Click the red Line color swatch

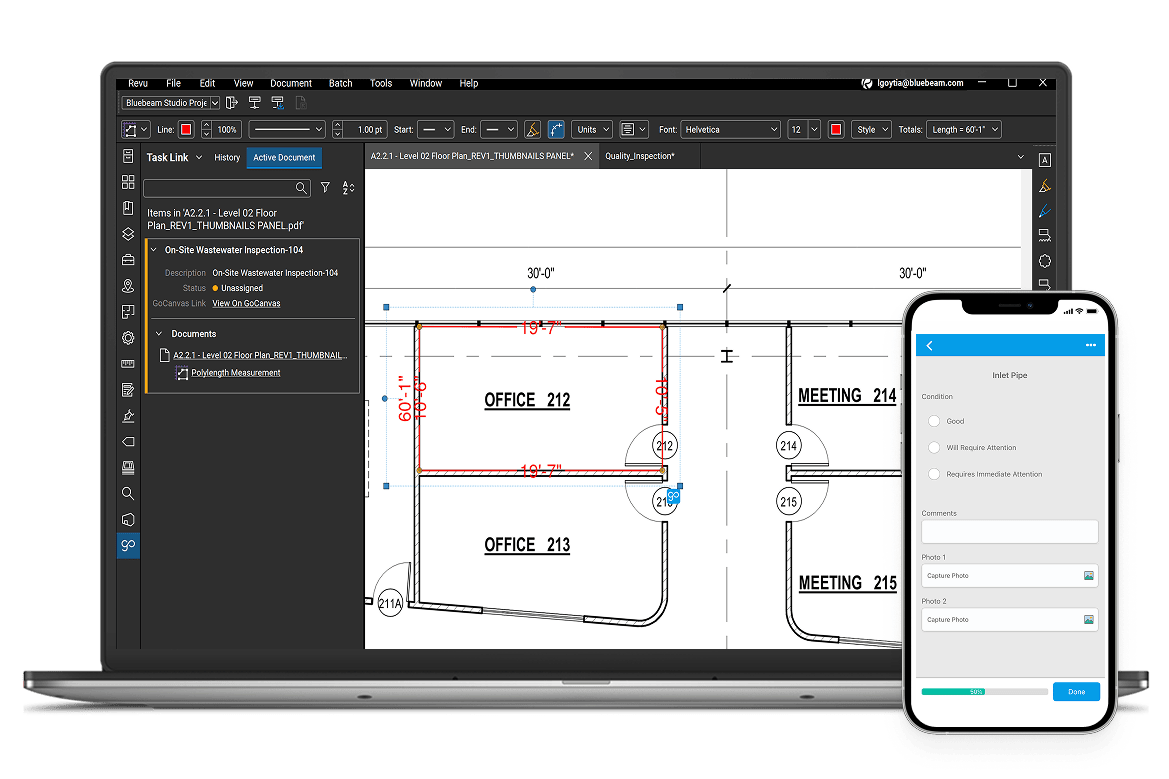(x=186, y=130)
